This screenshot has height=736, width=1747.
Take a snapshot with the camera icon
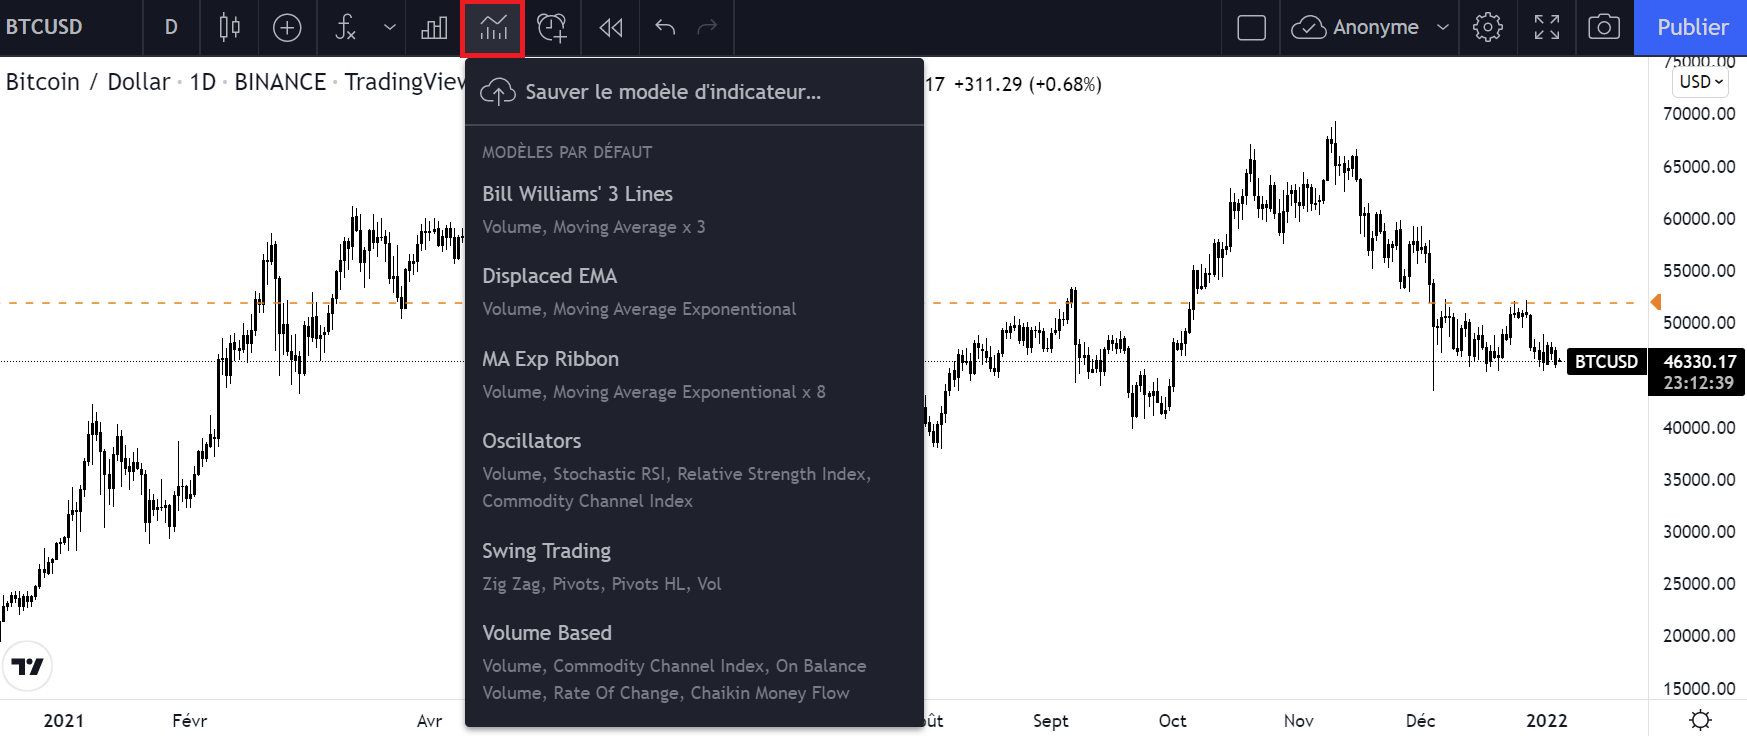pos(1604,27)
